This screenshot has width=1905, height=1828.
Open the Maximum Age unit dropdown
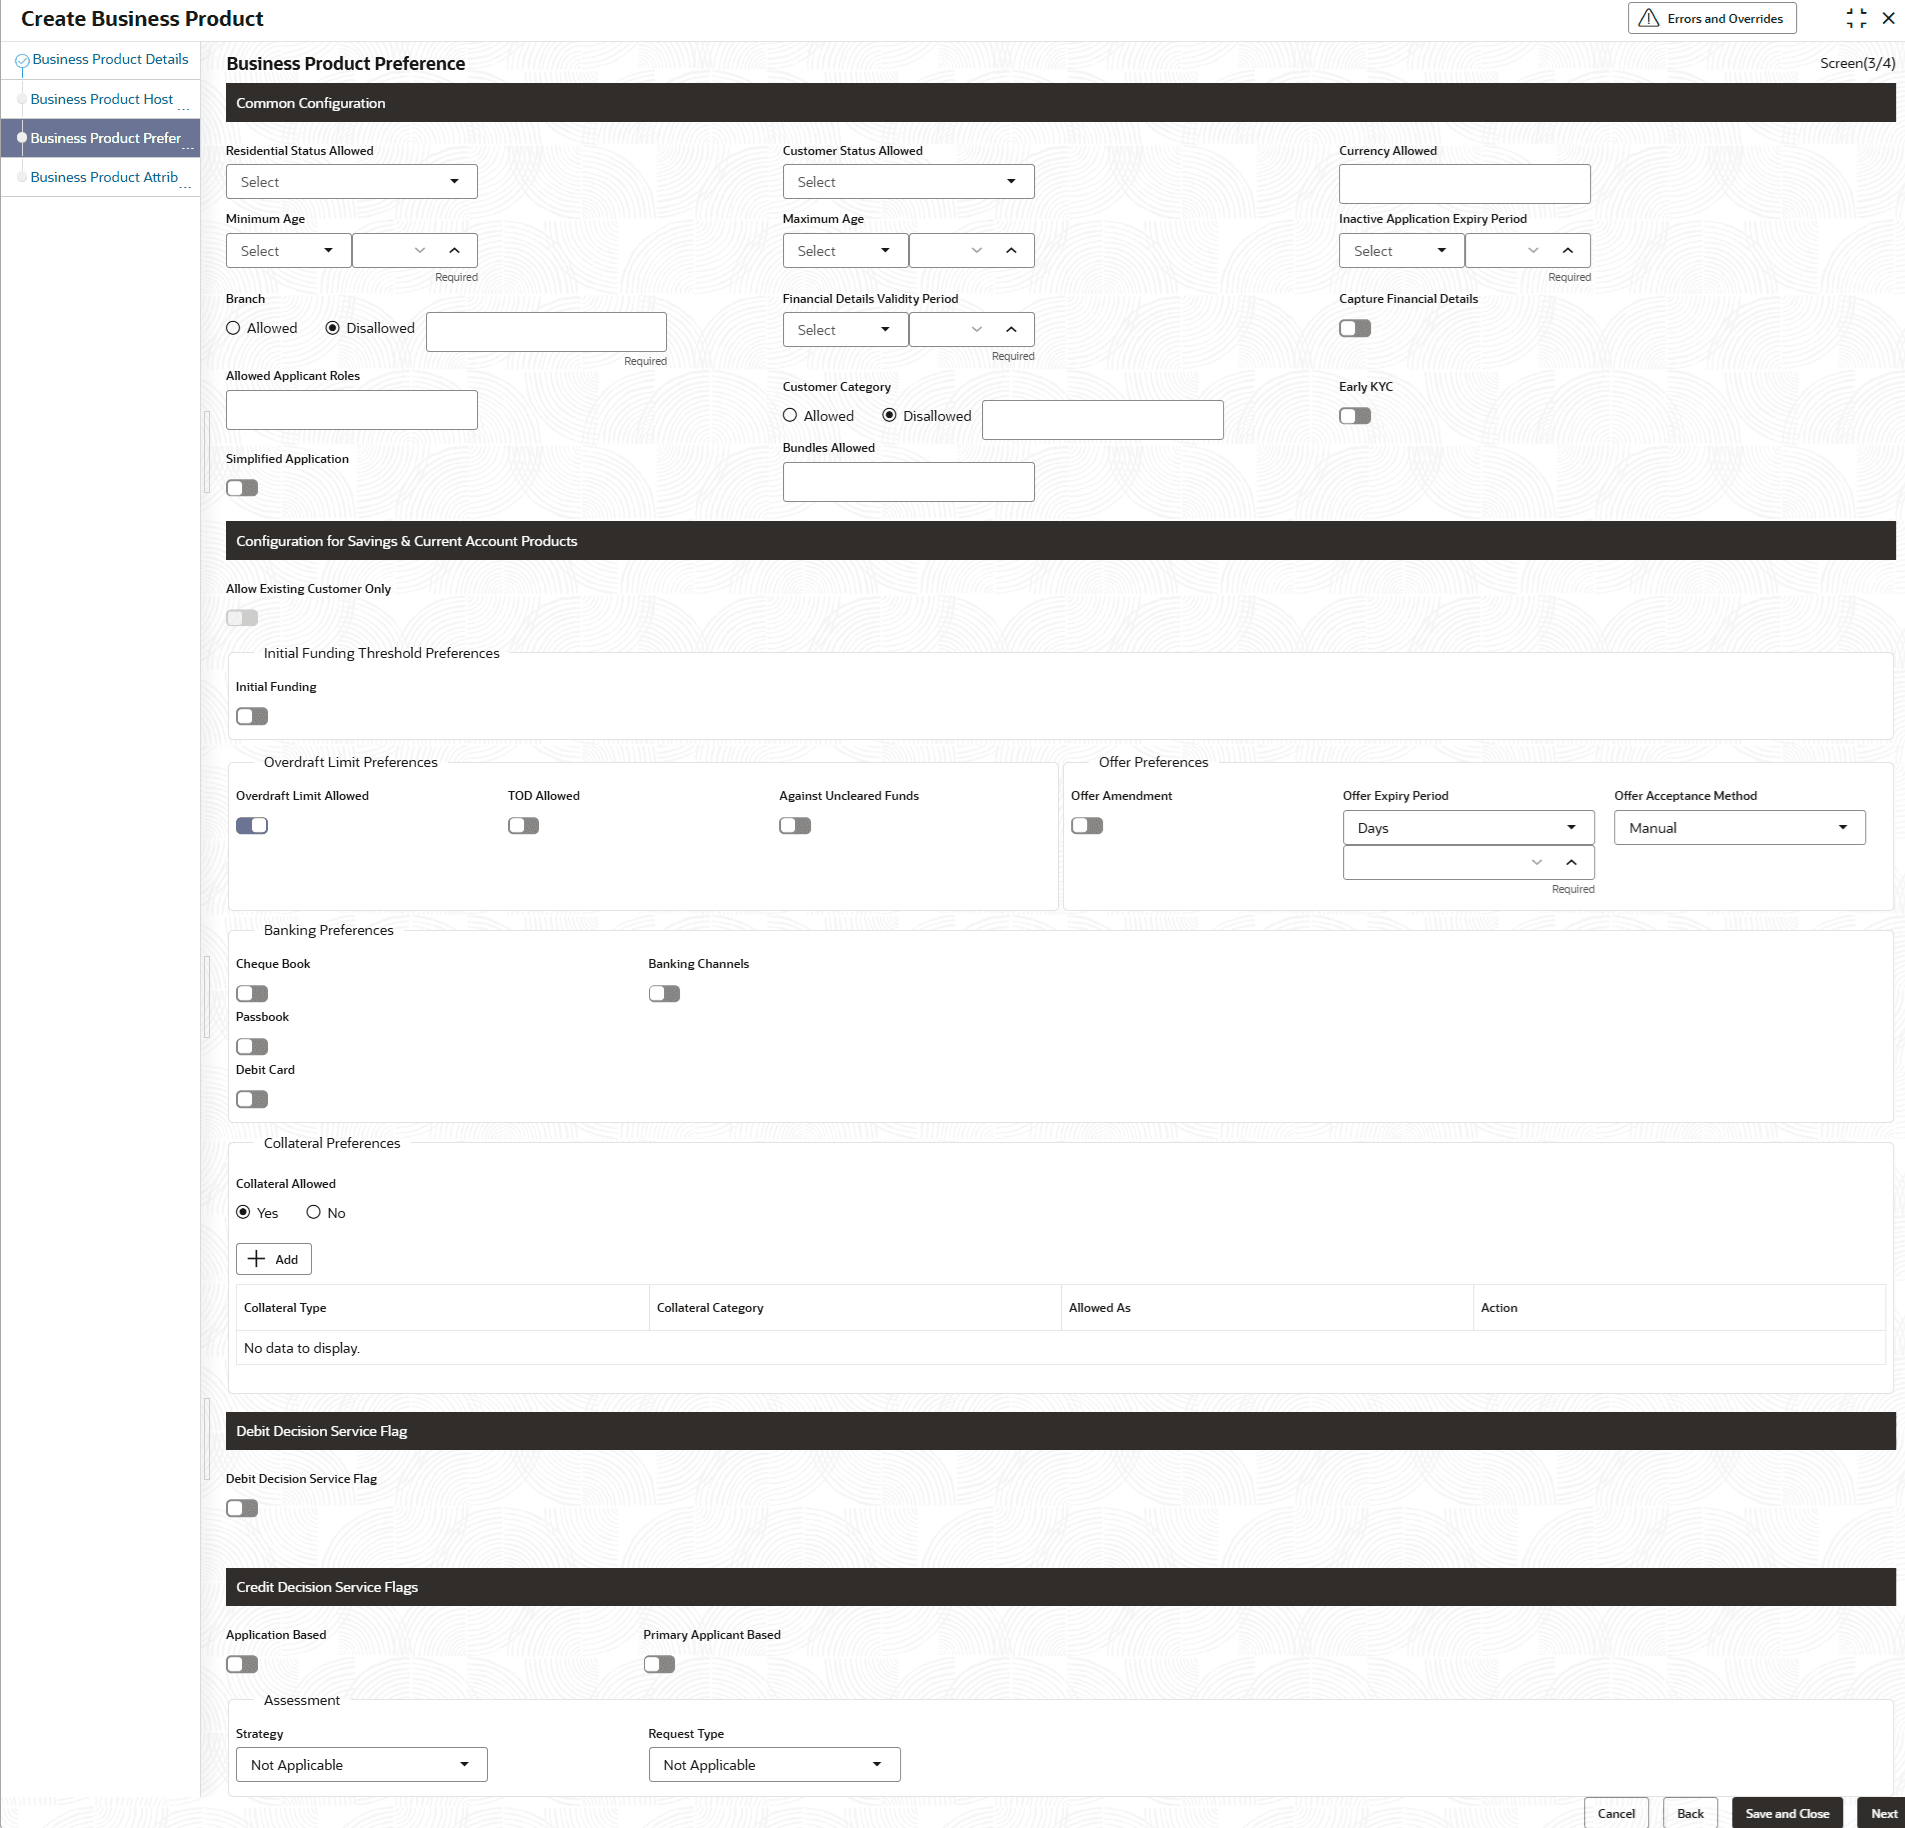(x=845, y=251)
